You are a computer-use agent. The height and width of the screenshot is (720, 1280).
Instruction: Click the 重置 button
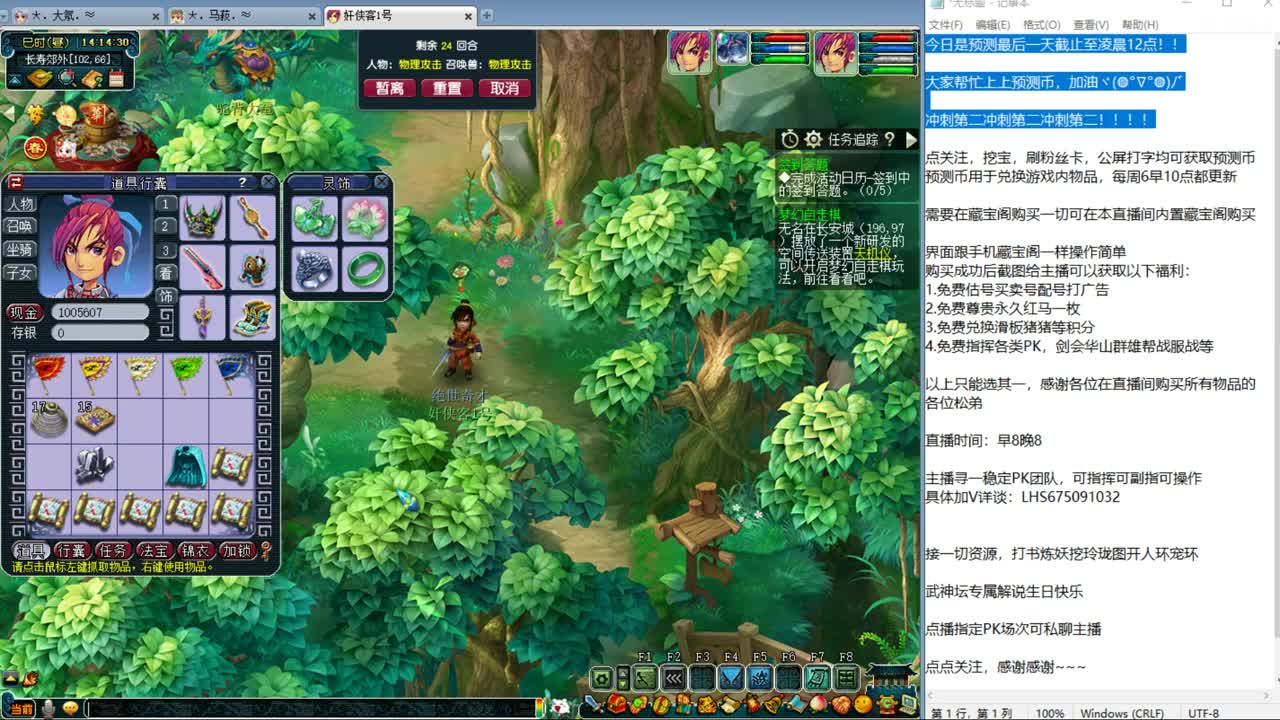447,88
